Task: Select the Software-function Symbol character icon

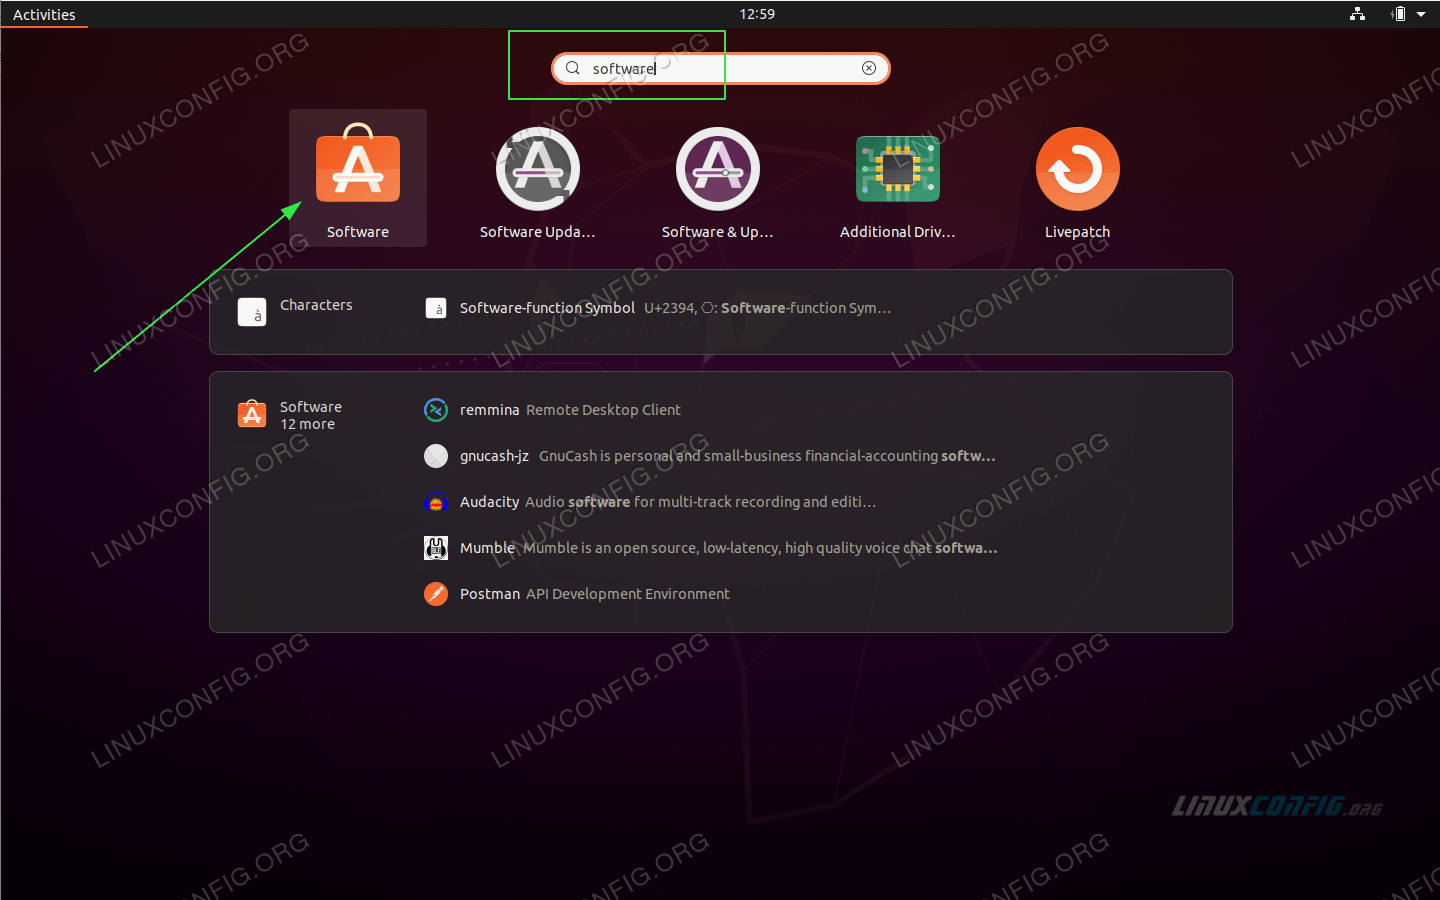Action: pyautogui.click(x=436, y=308)
